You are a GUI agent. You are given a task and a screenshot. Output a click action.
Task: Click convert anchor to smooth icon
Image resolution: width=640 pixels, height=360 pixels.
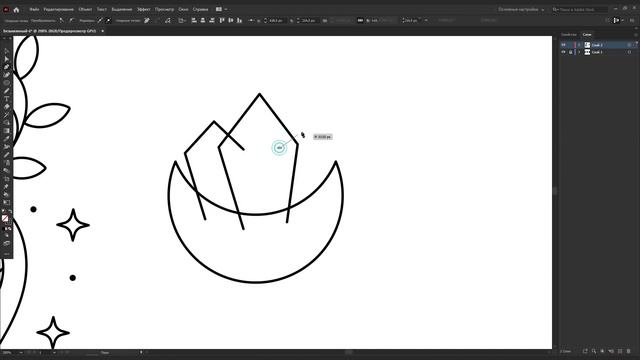tap(71, 20)
